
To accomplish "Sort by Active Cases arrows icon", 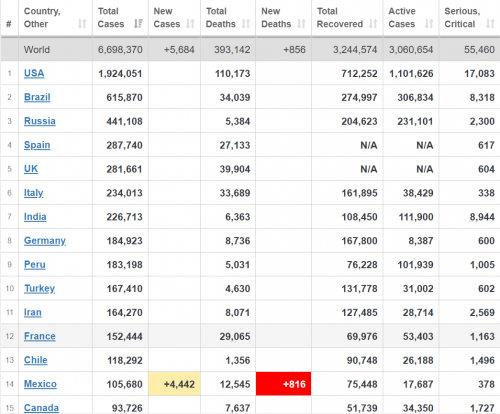I will (429, 24).
